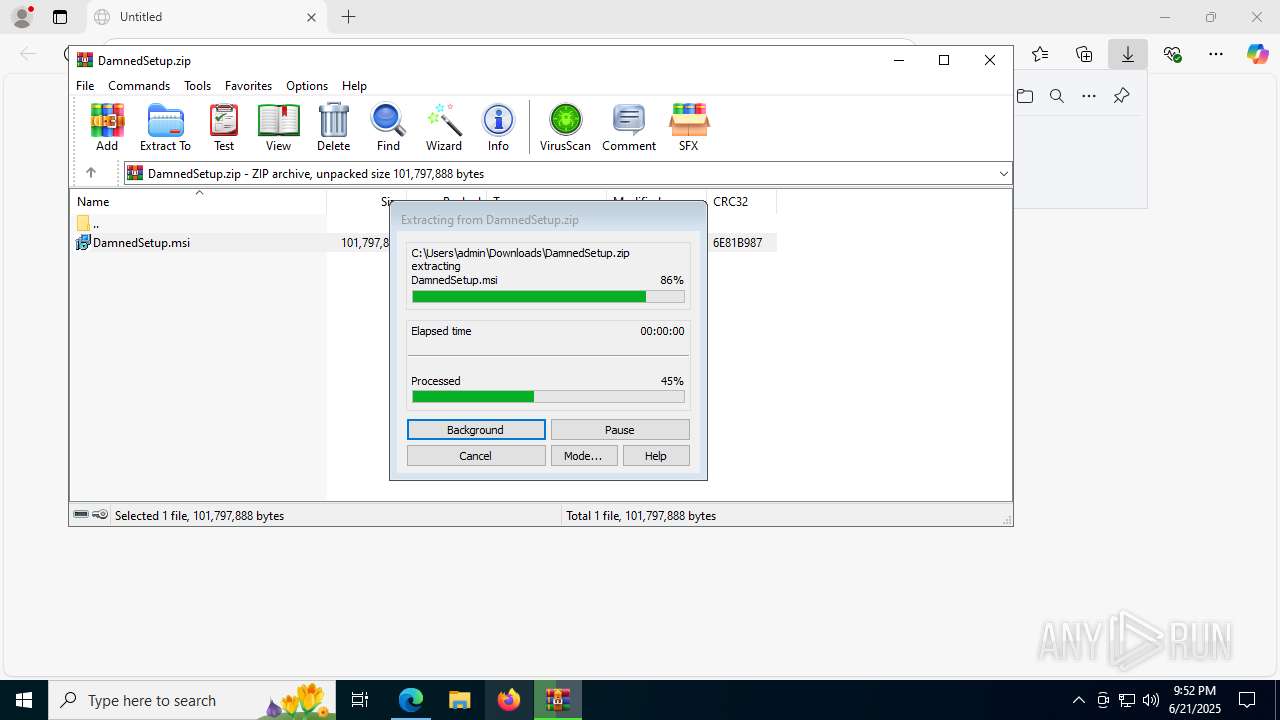Click the SFX toolbar icon

coord(688,127)
